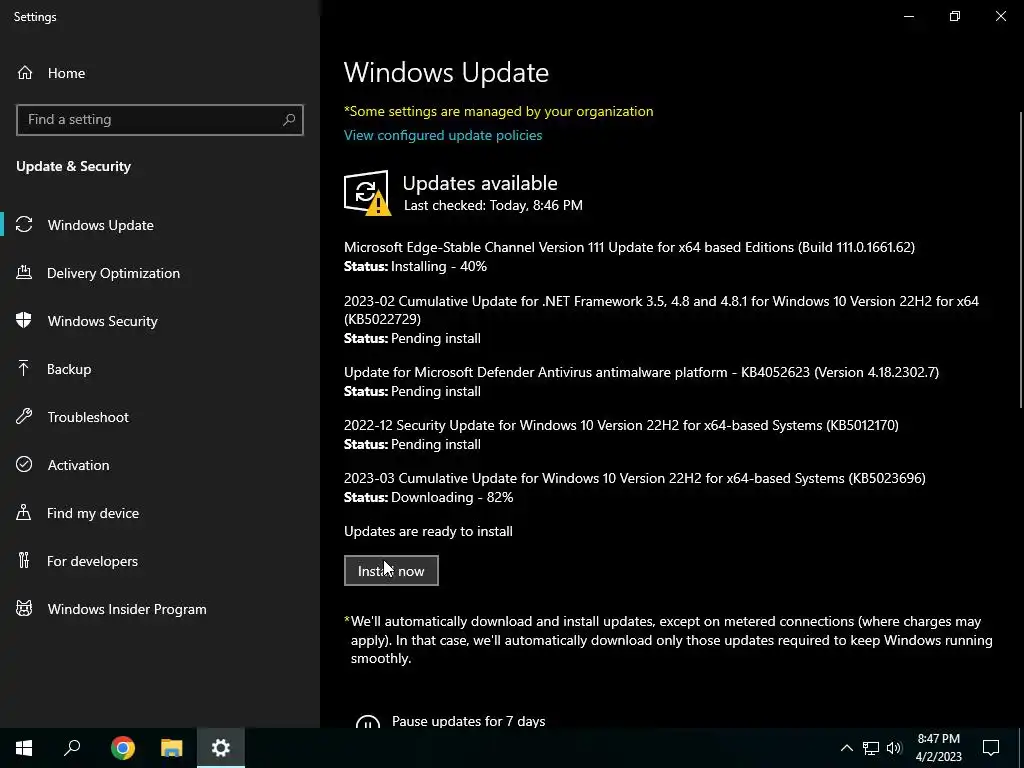Viewport: 1024px width, 768px height.
Task: Click the Backup up-arrow icon
Action: [x=24, y=369]
